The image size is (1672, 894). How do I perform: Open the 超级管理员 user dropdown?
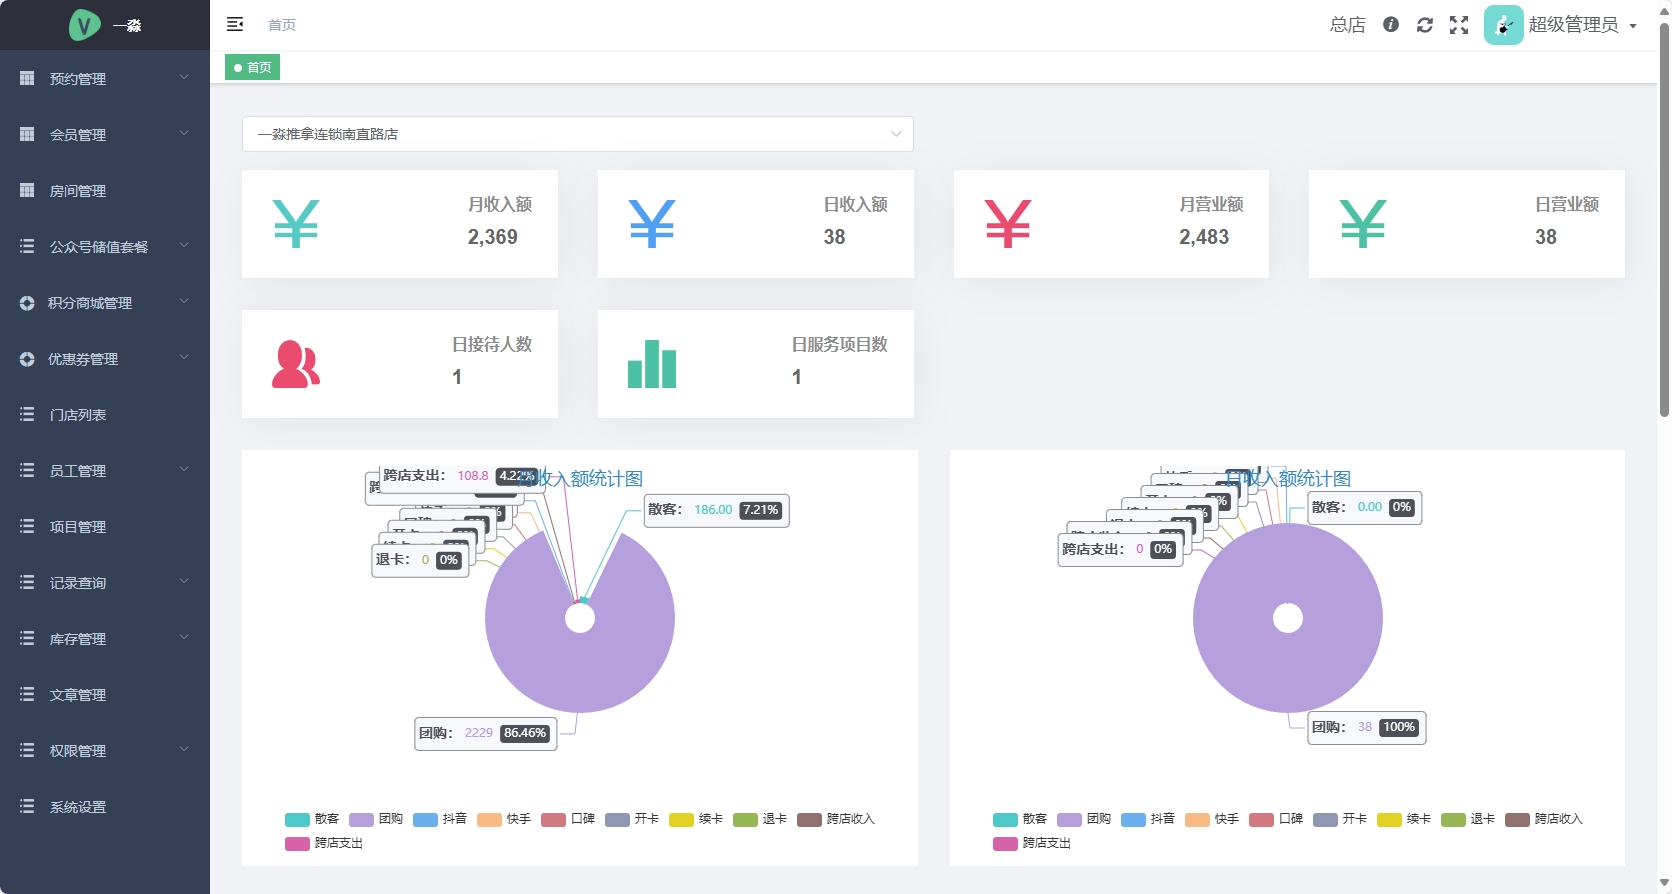(1582, 25)
